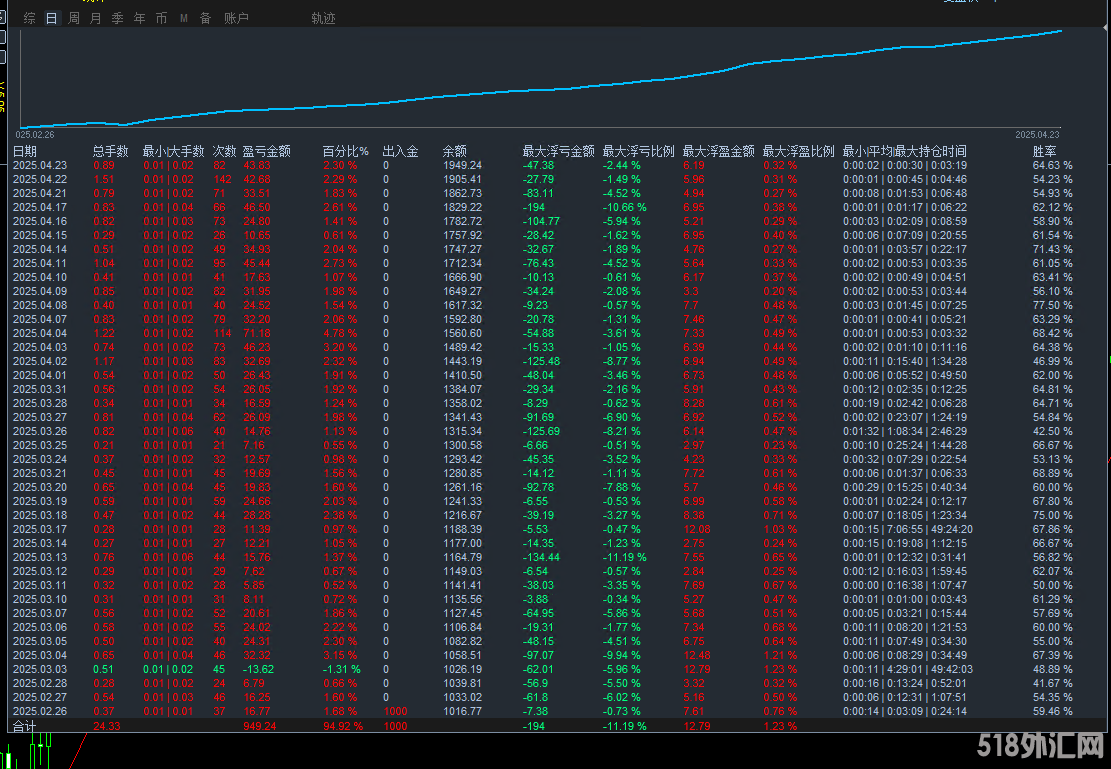Select the 年 yearly tab
Viewport: 1111px width, 769px height.
click(140, 18)
